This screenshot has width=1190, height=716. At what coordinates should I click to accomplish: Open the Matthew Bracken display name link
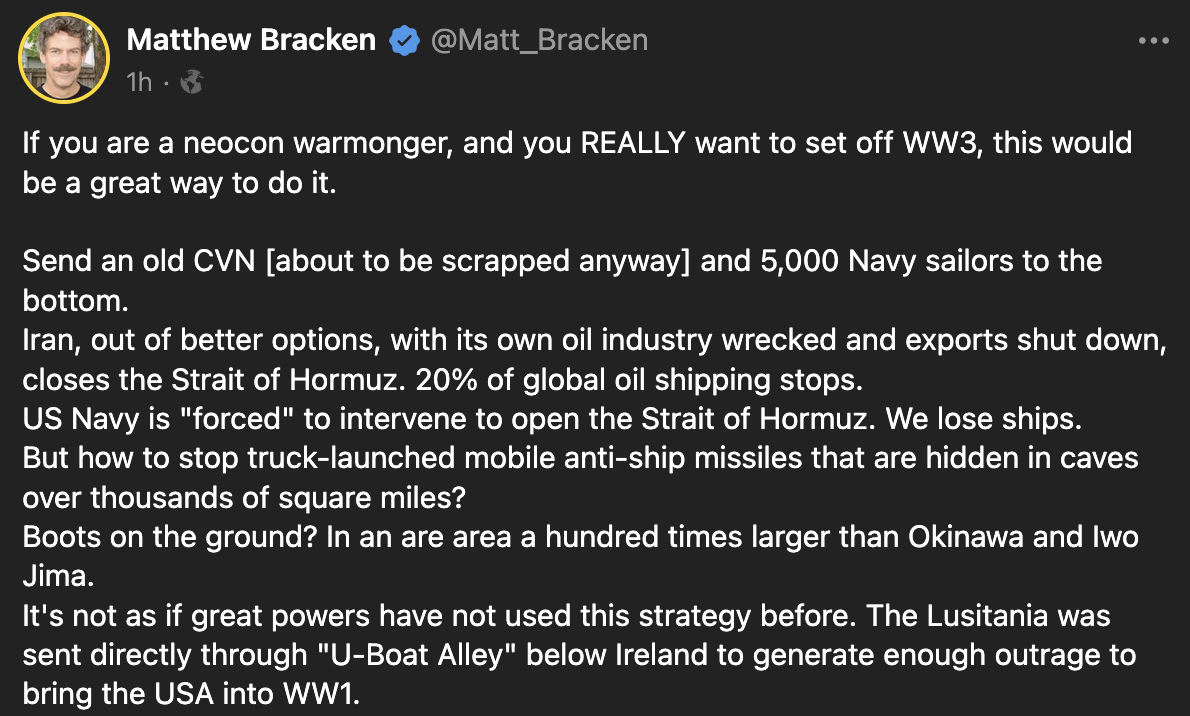tap(251, 39)
